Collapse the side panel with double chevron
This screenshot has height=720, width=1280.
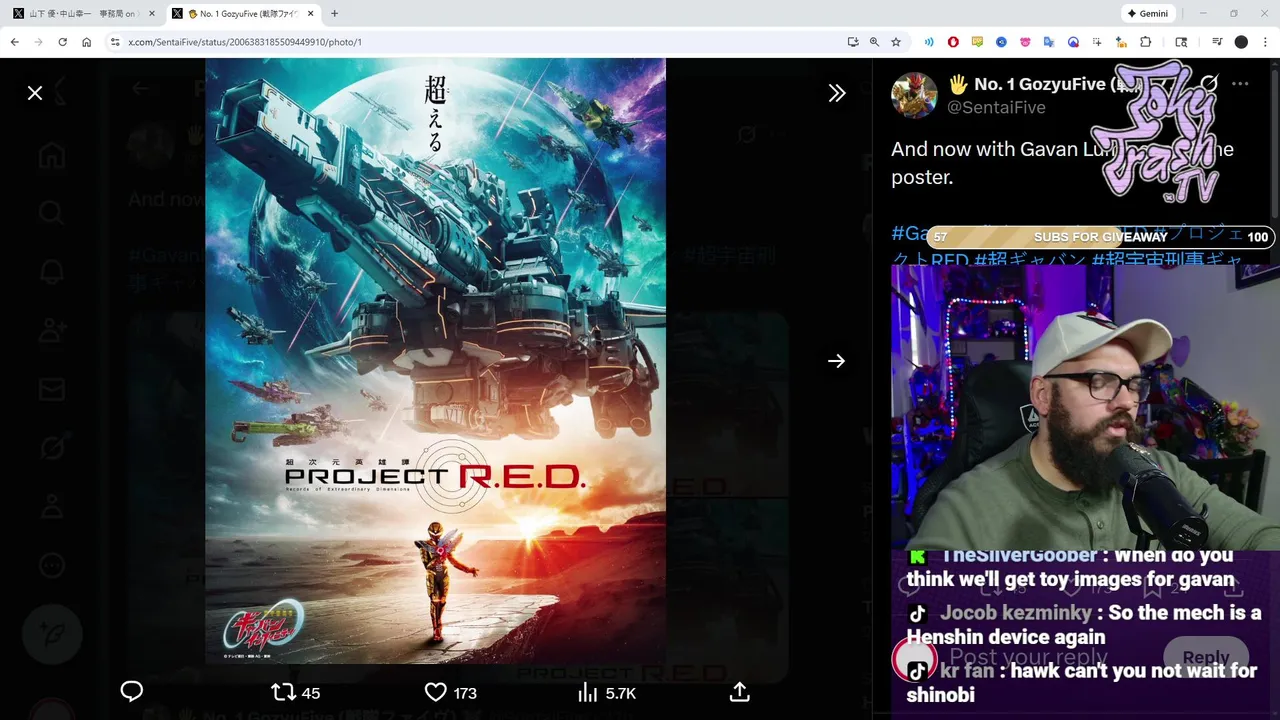[837, 93]
